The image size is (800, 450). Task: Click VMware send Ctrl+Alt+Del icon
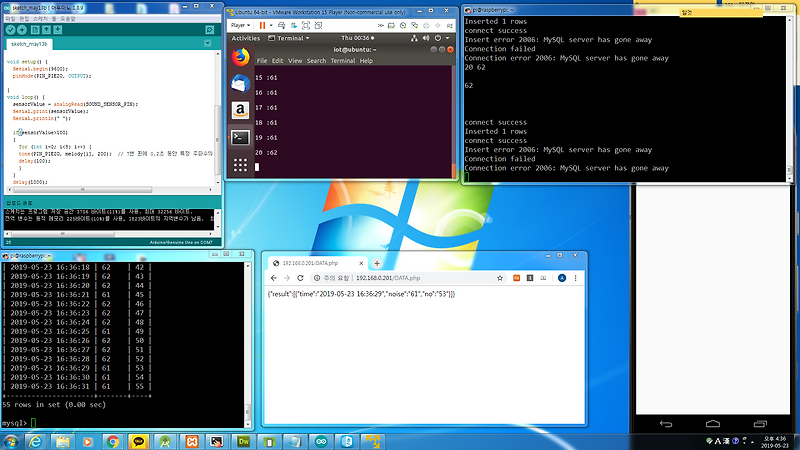pyautogui.click(x=281, y=25)
